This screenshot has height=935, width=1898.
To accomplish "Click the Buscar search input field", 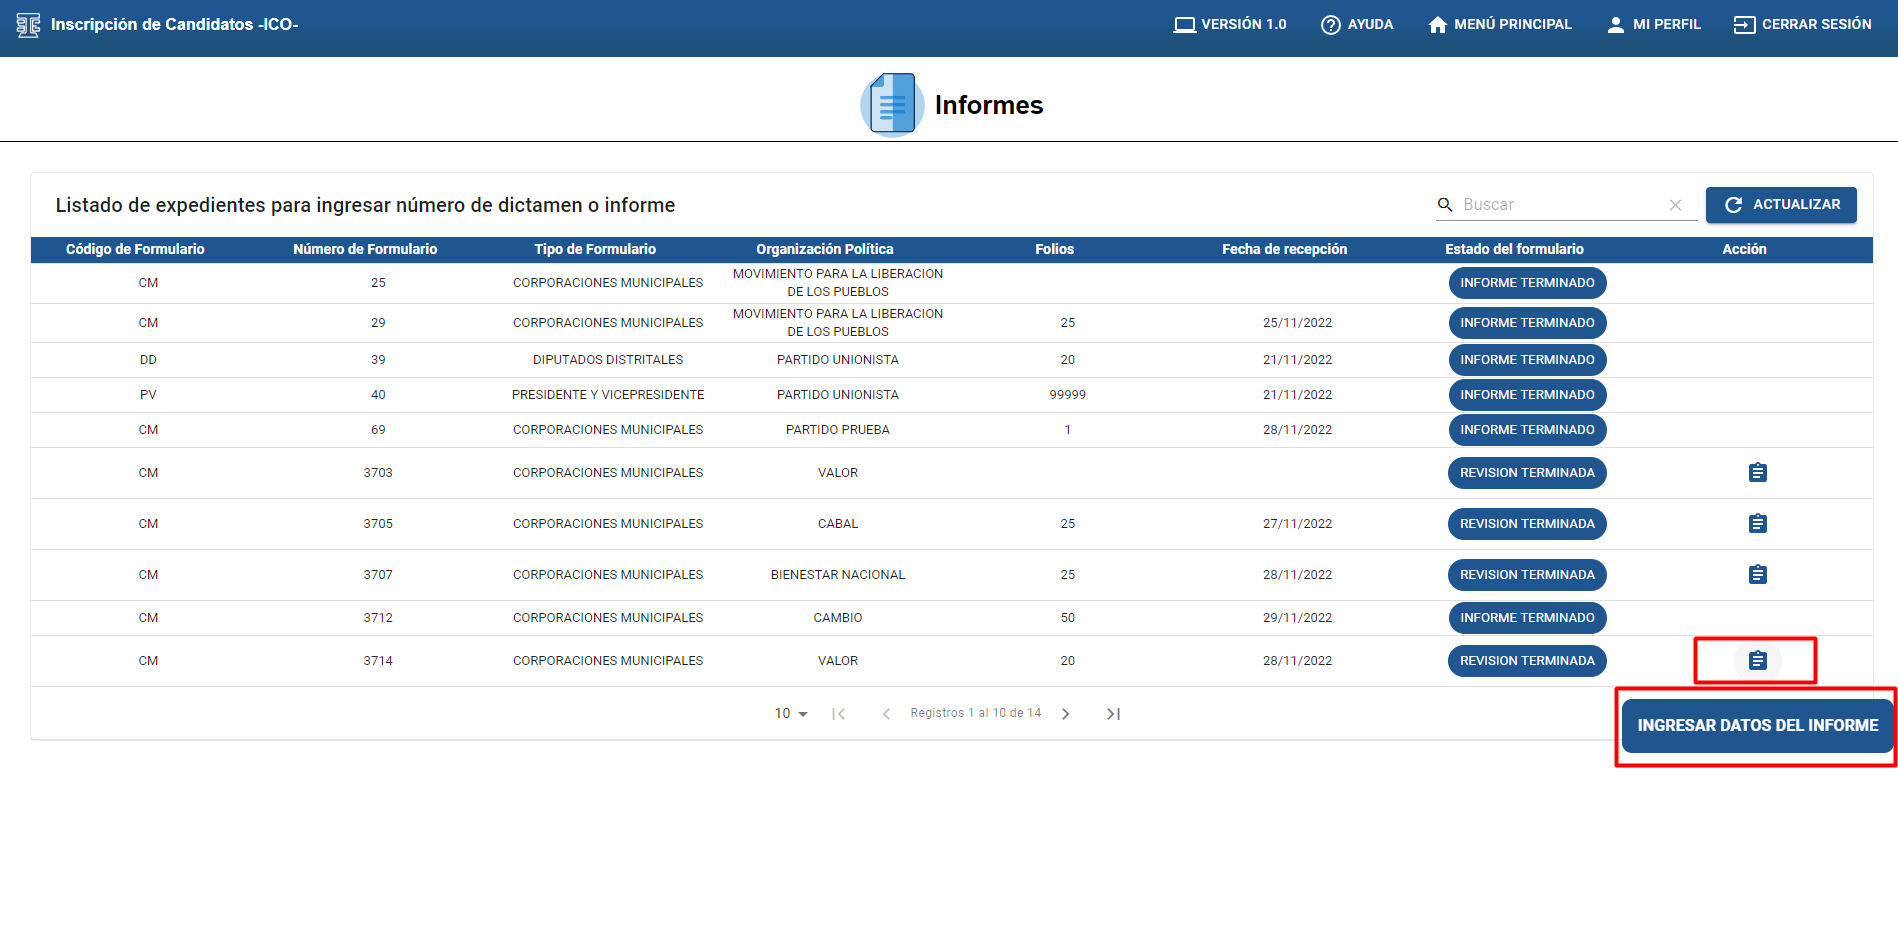I will [1560, 205].
